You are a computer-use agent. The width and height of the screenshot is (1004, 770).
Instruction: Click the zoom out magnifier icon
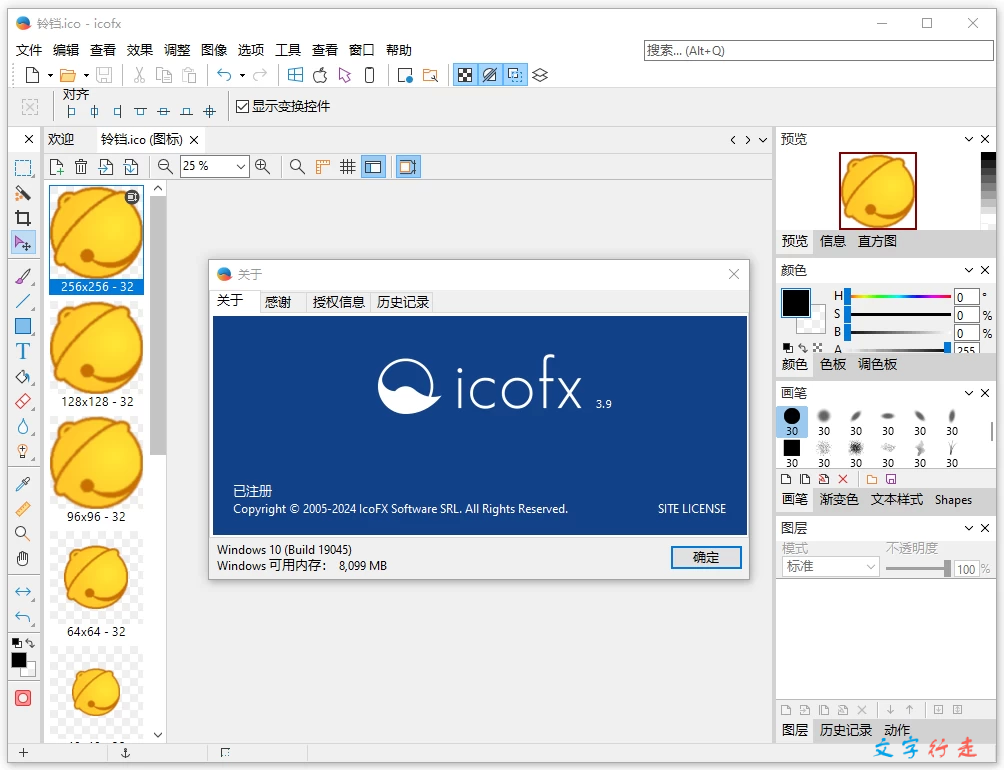(165, 167)
